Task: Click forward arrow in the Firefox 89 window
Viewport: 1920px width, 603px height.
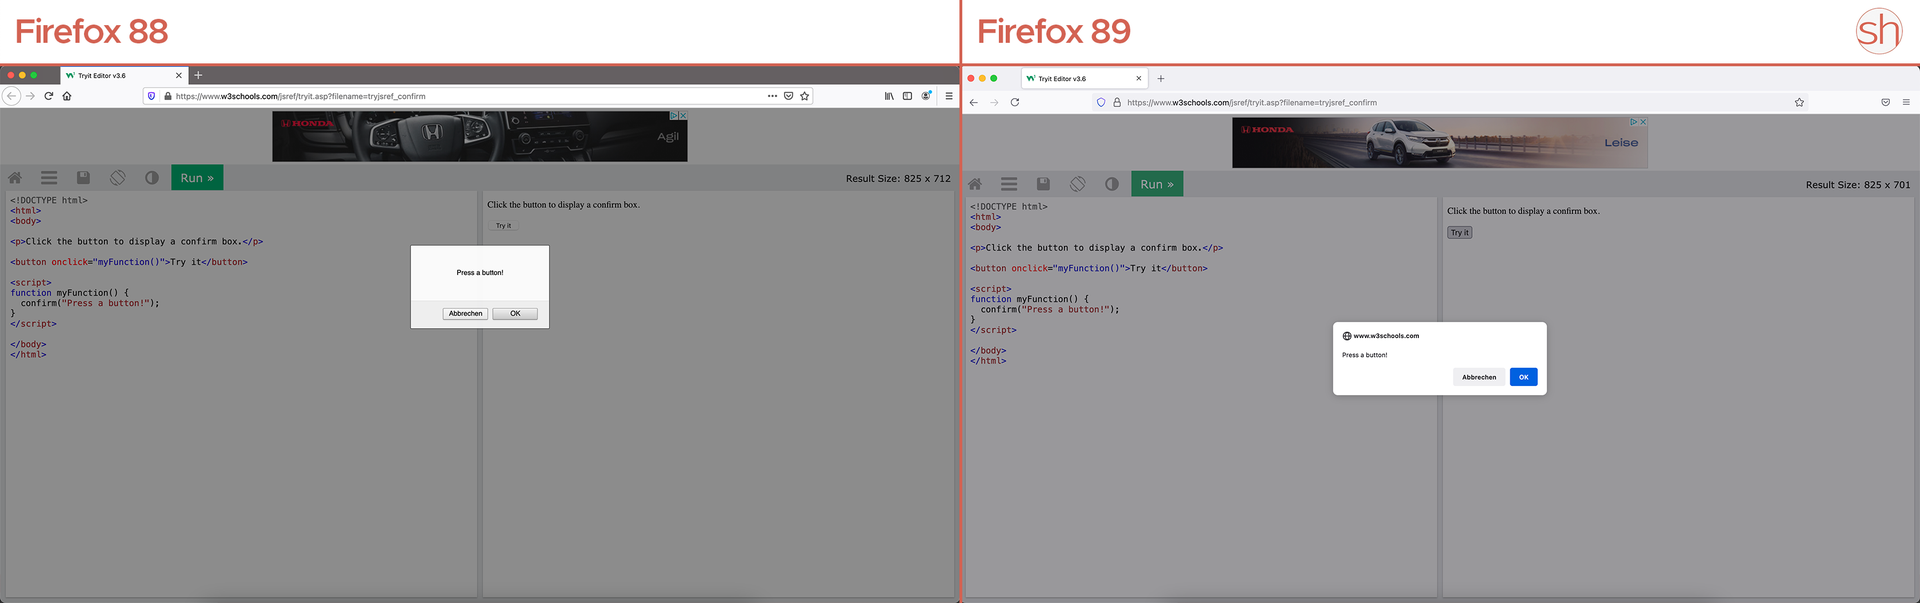Action: click(x=994, y=102)
